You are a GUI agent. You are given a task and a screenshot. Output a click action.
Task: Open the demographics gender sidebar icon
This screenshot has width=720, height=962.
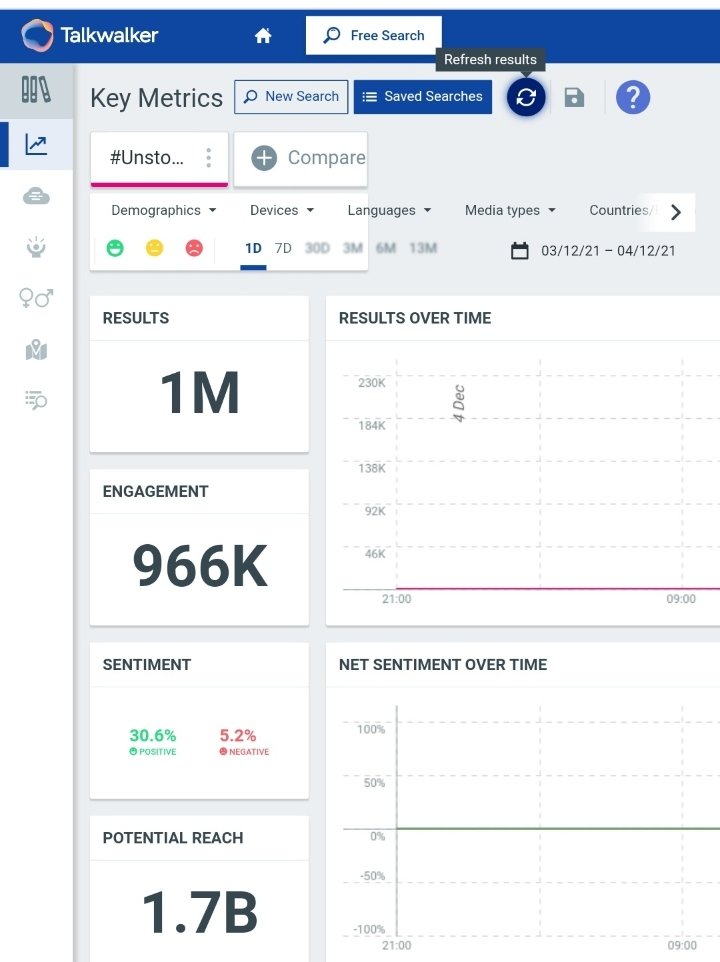pos(36,298)
